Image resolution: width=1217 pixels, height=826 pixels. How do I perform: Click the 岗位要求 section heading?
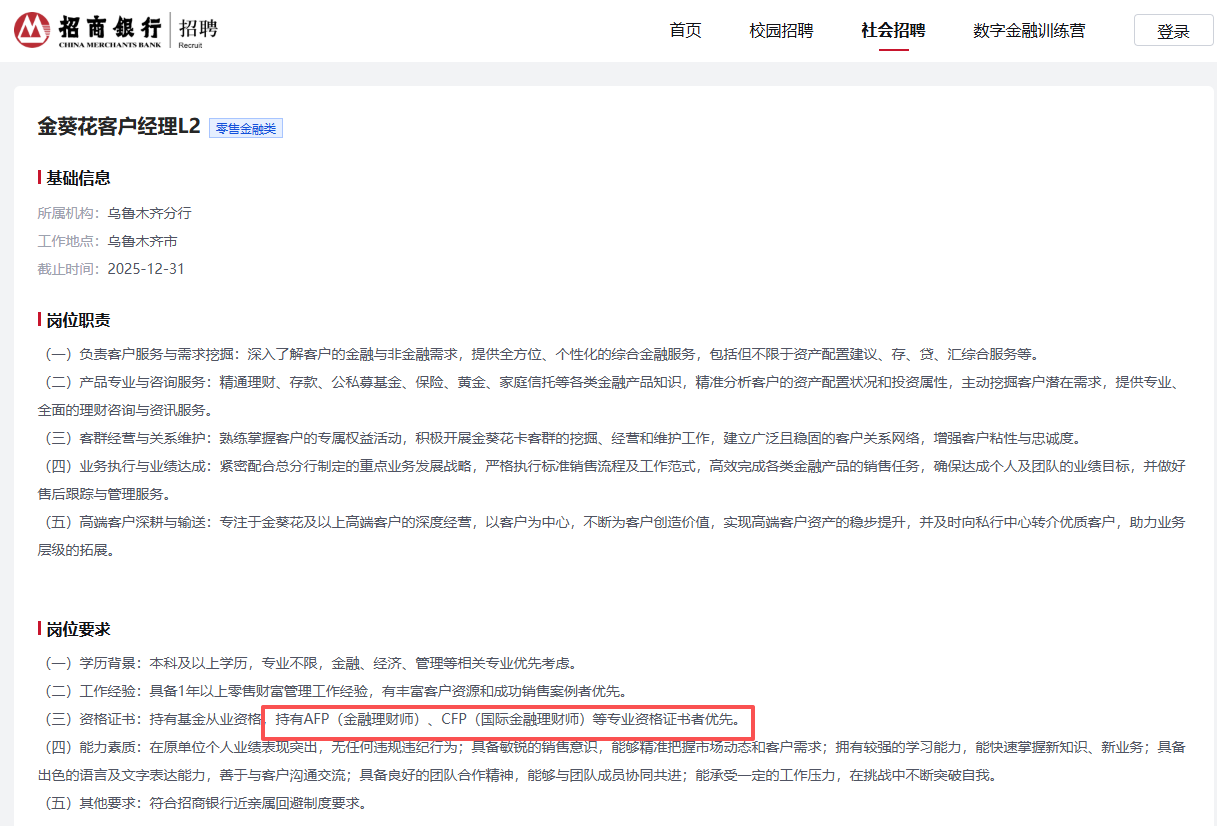pos(78,629)
